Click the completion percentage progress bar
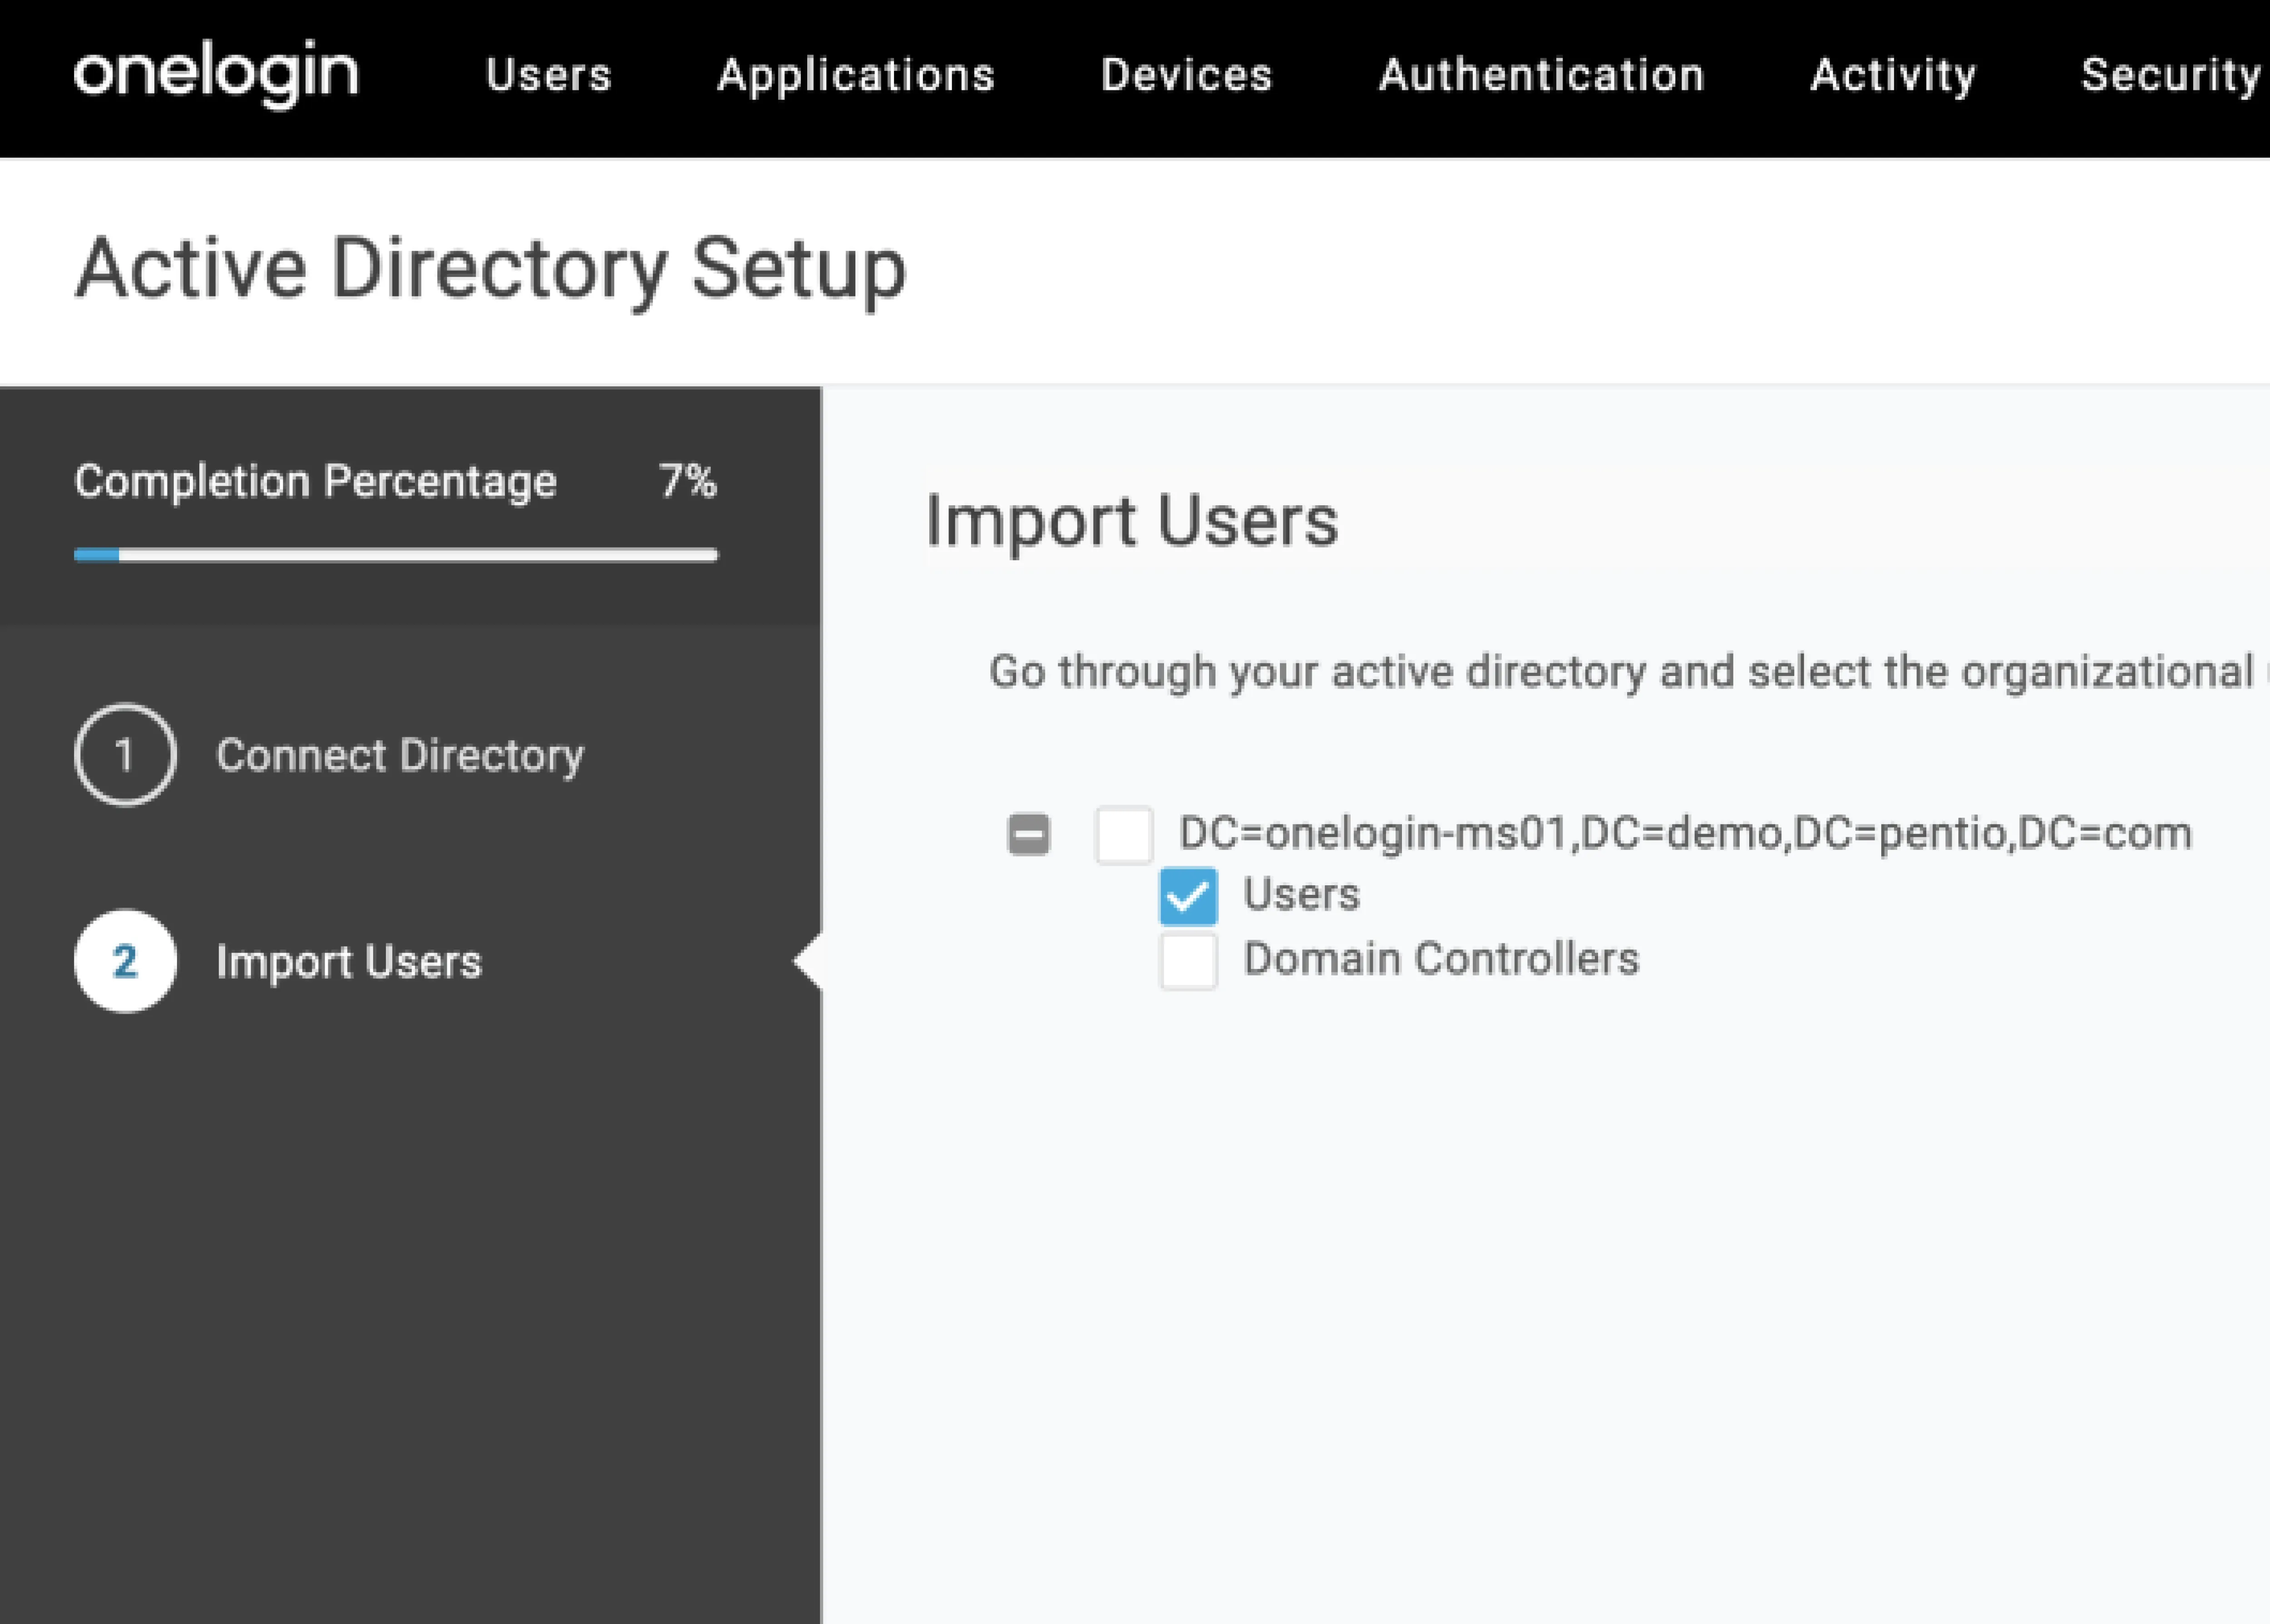Image resolution: width=2270 pixels, height=1624 pixels. point(396,555)
